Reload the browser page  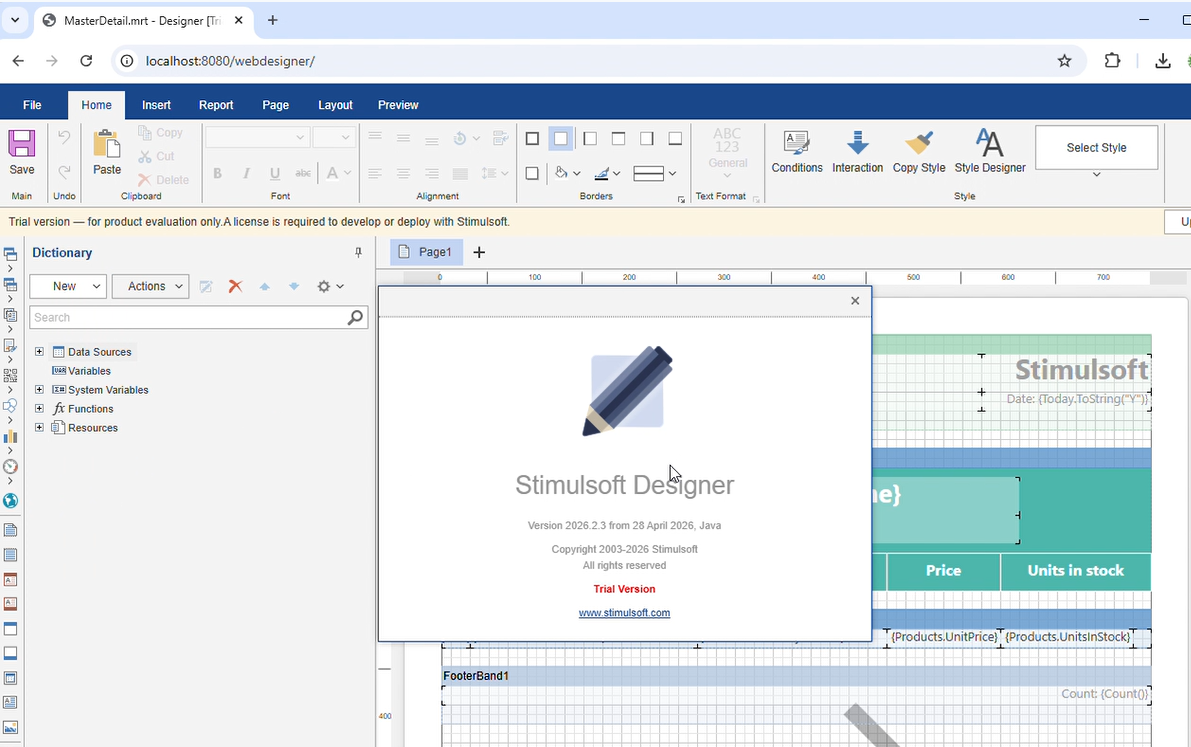[x=86, y=61]
